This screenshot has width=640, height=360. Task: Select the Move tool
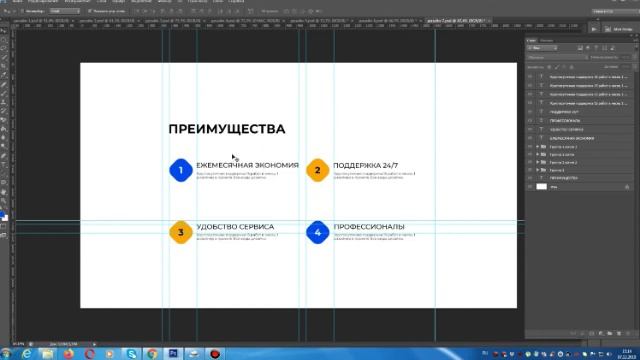point(4,31)
